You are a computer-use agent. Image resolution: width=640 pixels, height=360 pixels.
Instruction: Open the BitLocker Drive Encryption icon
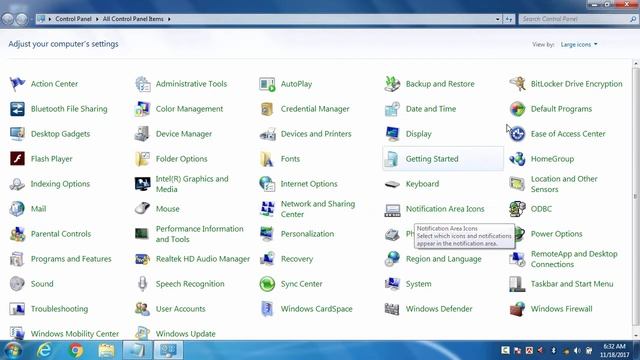pyautogui.click(x=517, y=84)
